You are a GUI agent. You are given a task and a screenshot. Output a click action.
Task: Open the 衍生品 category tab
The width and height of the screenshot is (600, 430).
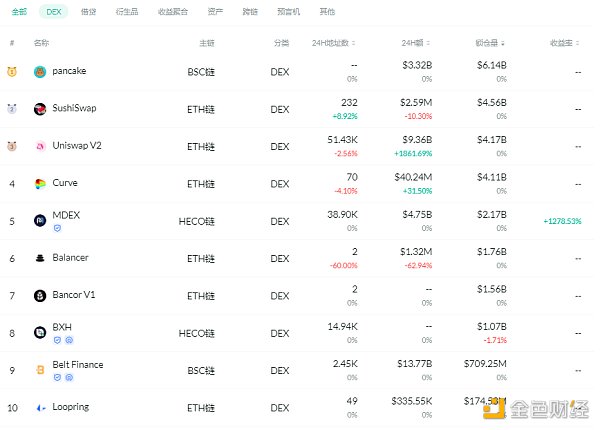pyautogui.click(x=127, y=12)
